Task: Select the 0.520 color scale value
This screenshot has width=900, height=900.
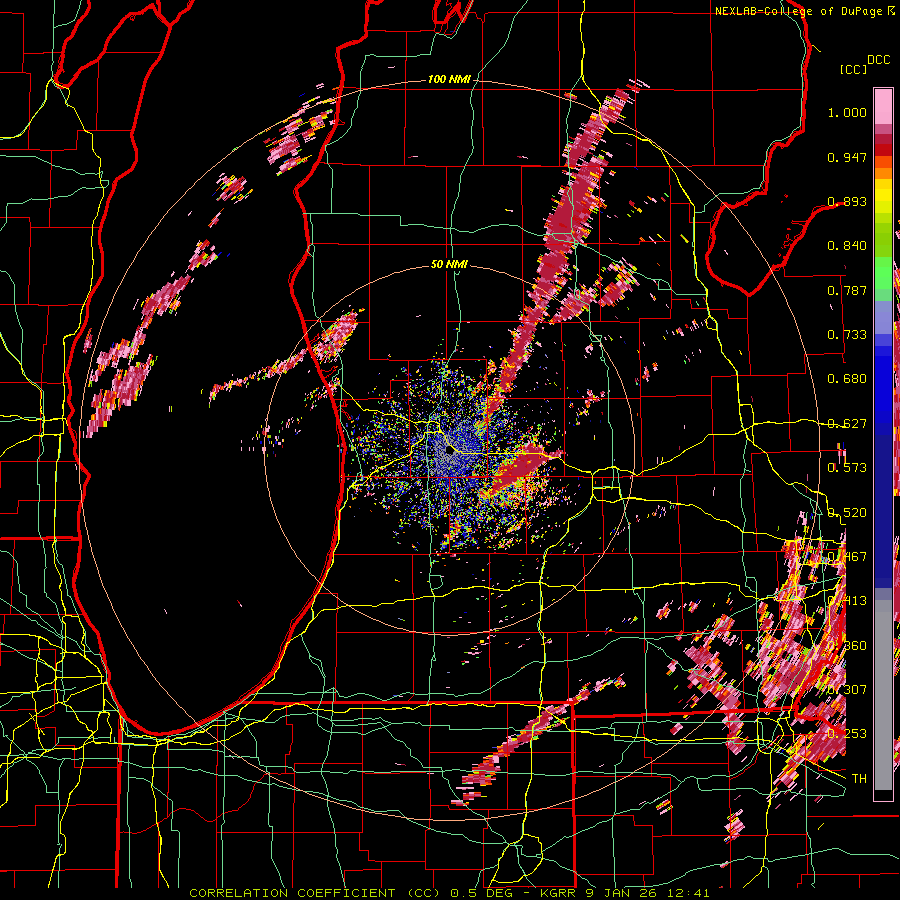Action: (x=847, y=513)
